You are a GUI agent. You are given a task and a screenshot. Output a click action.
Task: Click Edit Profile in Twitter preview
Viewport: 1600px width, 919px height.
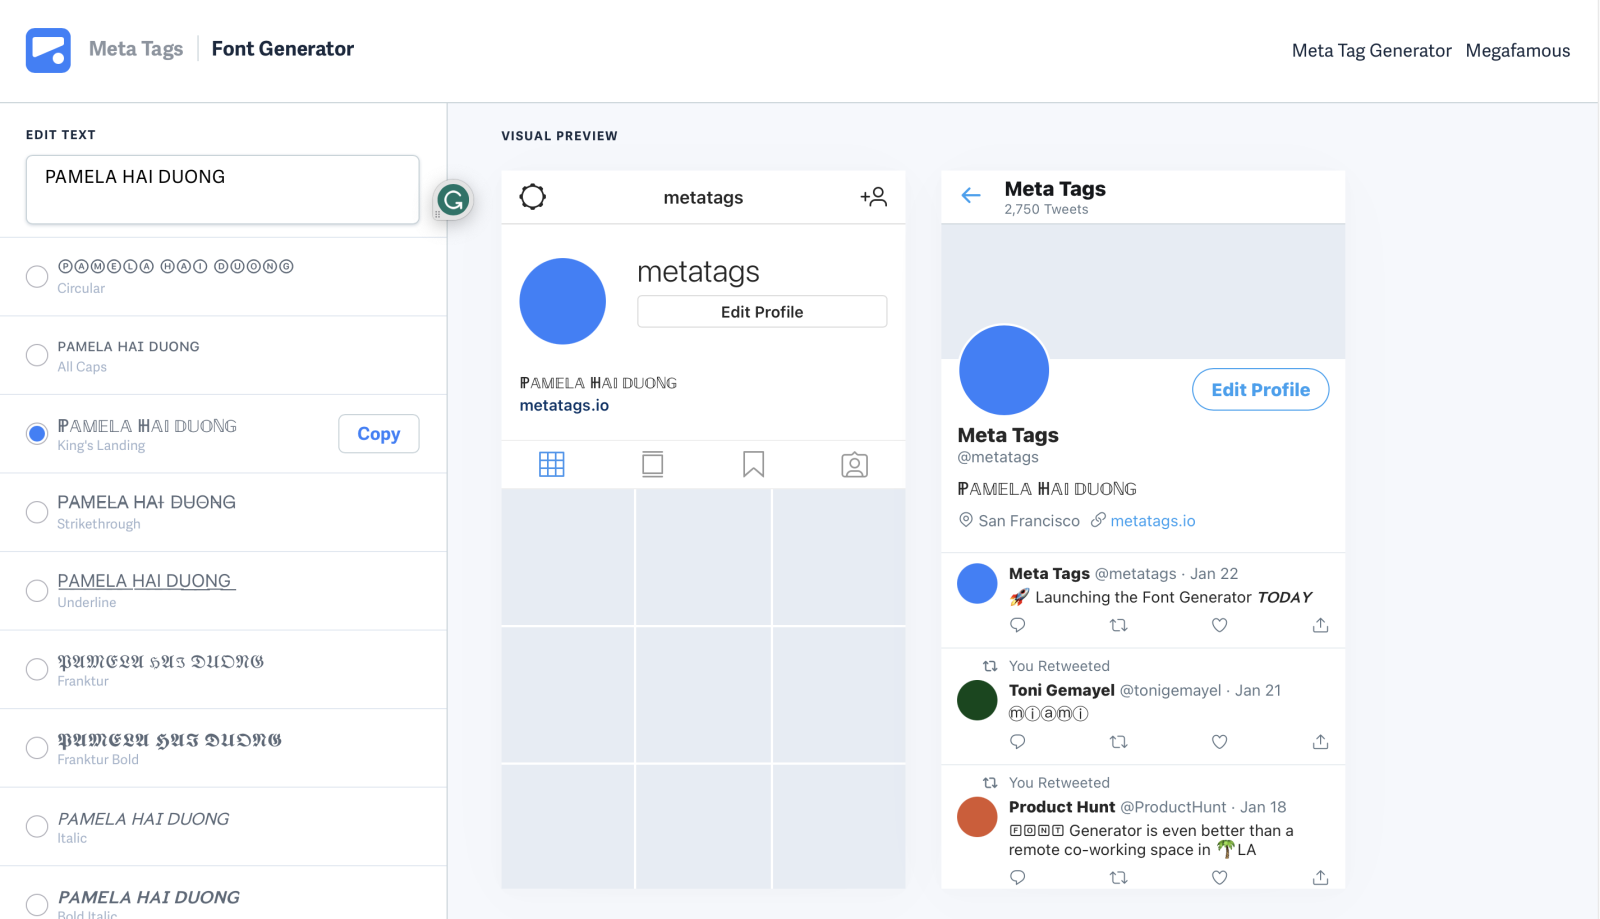click(x=1261, y=390)
